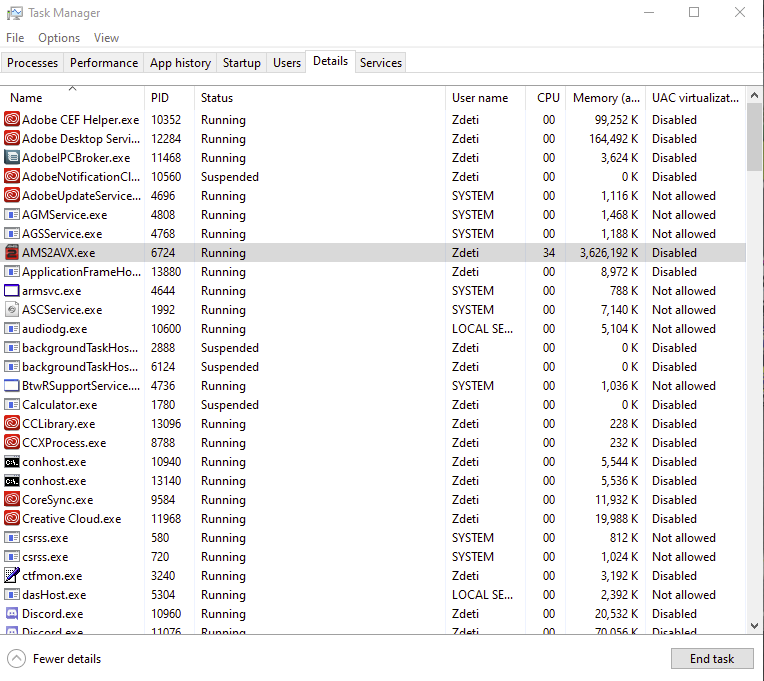Click the CCLibrary.exe icon

[12, 423]
